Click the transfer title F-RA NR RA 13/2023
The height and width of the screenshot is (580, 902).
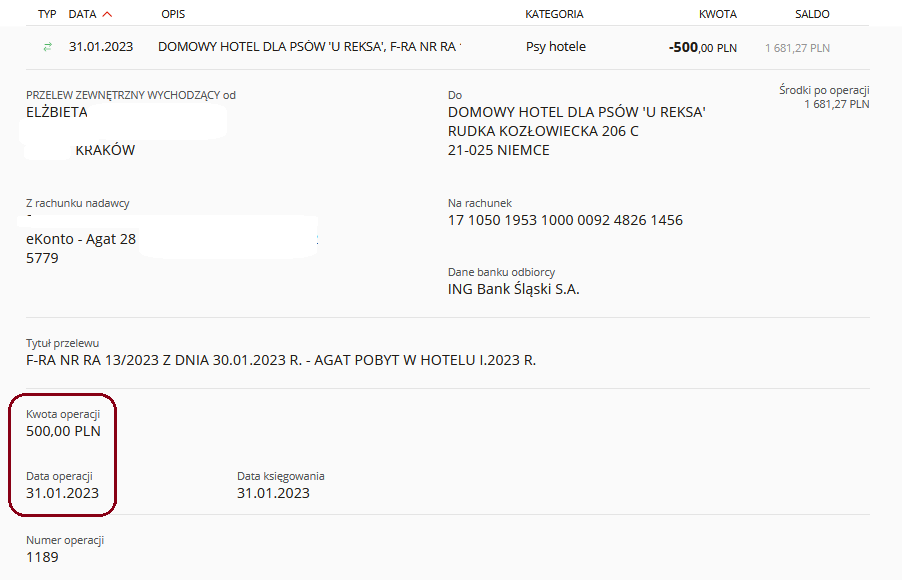tap(281, 360)
